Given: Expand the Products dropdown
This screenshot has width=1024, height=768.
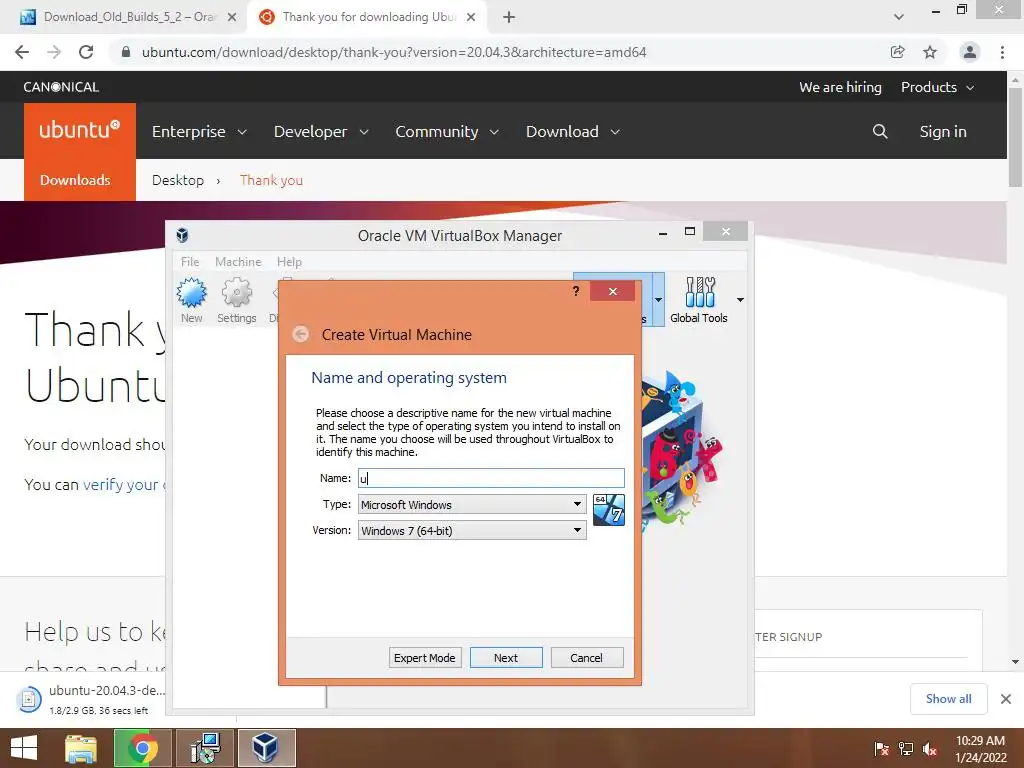Looking at the screenshot, I should [938, 87].
